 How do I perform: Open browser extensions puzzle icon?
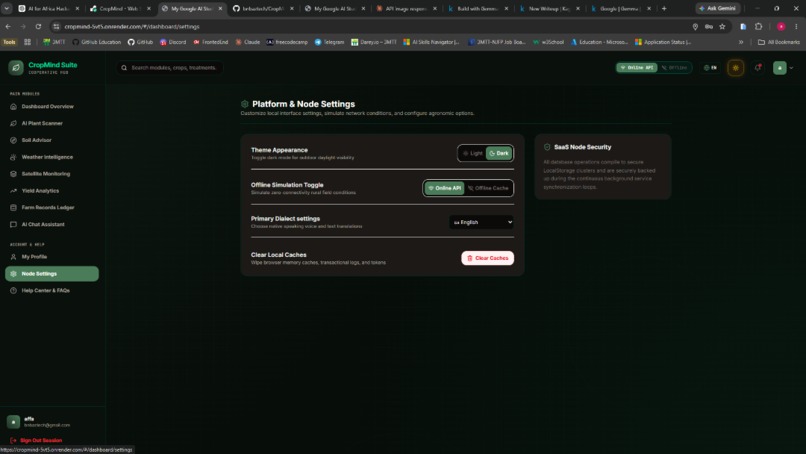(x=759, y=27)
